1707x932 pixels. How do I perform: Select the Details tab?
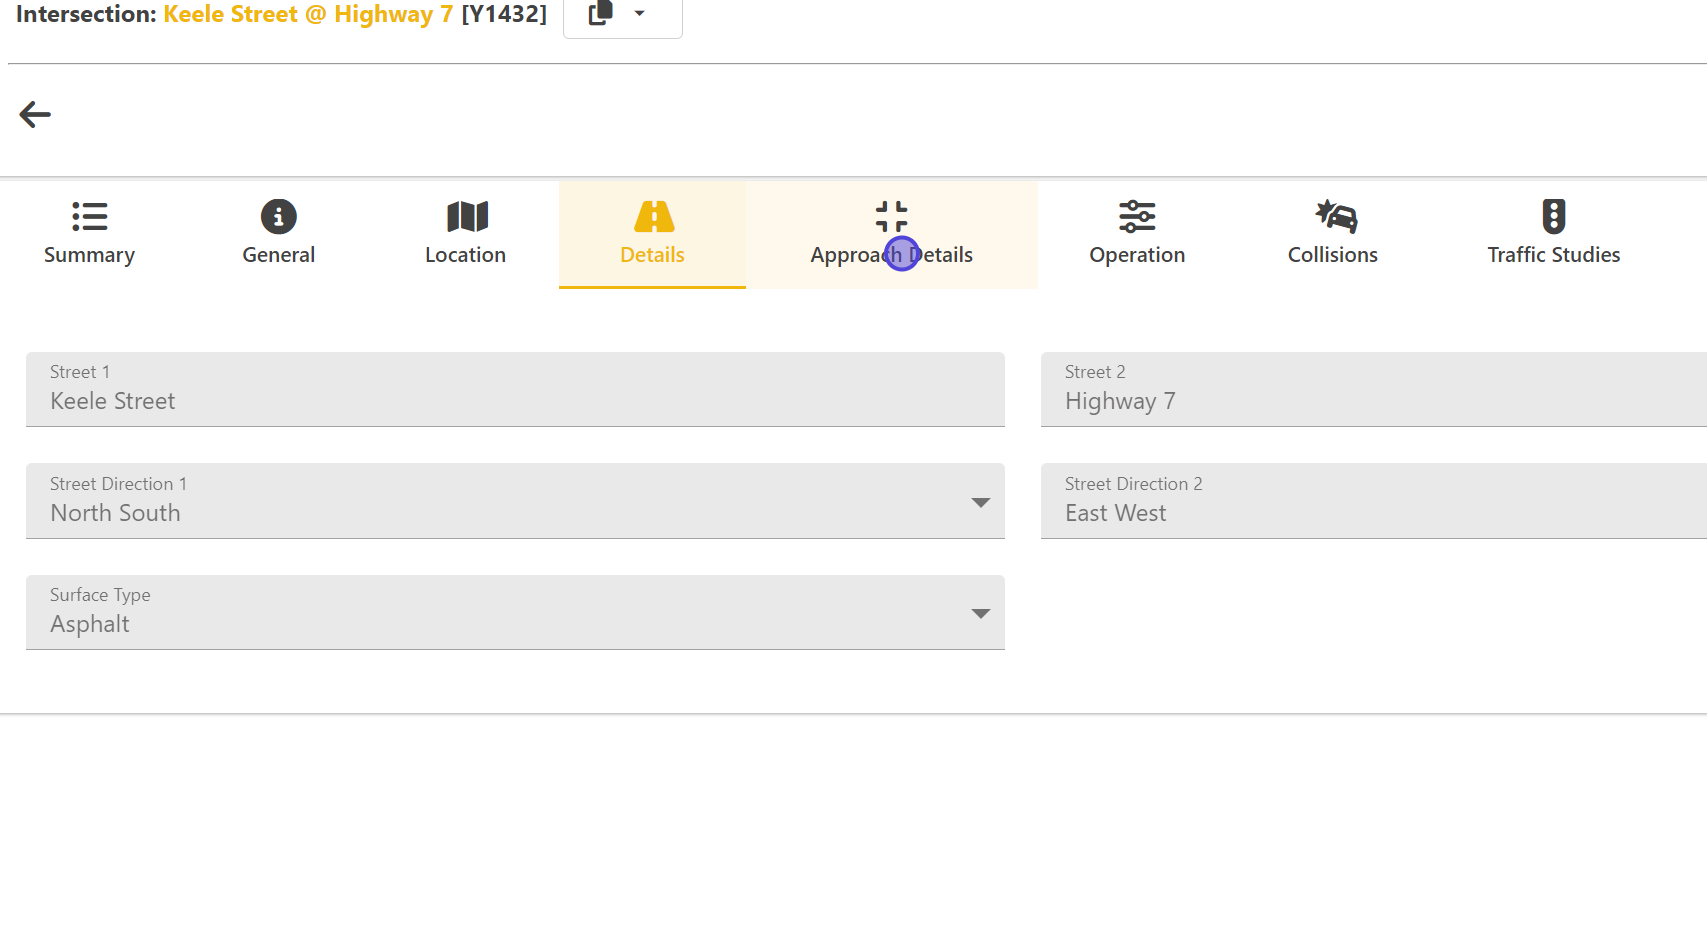point(652,235)
